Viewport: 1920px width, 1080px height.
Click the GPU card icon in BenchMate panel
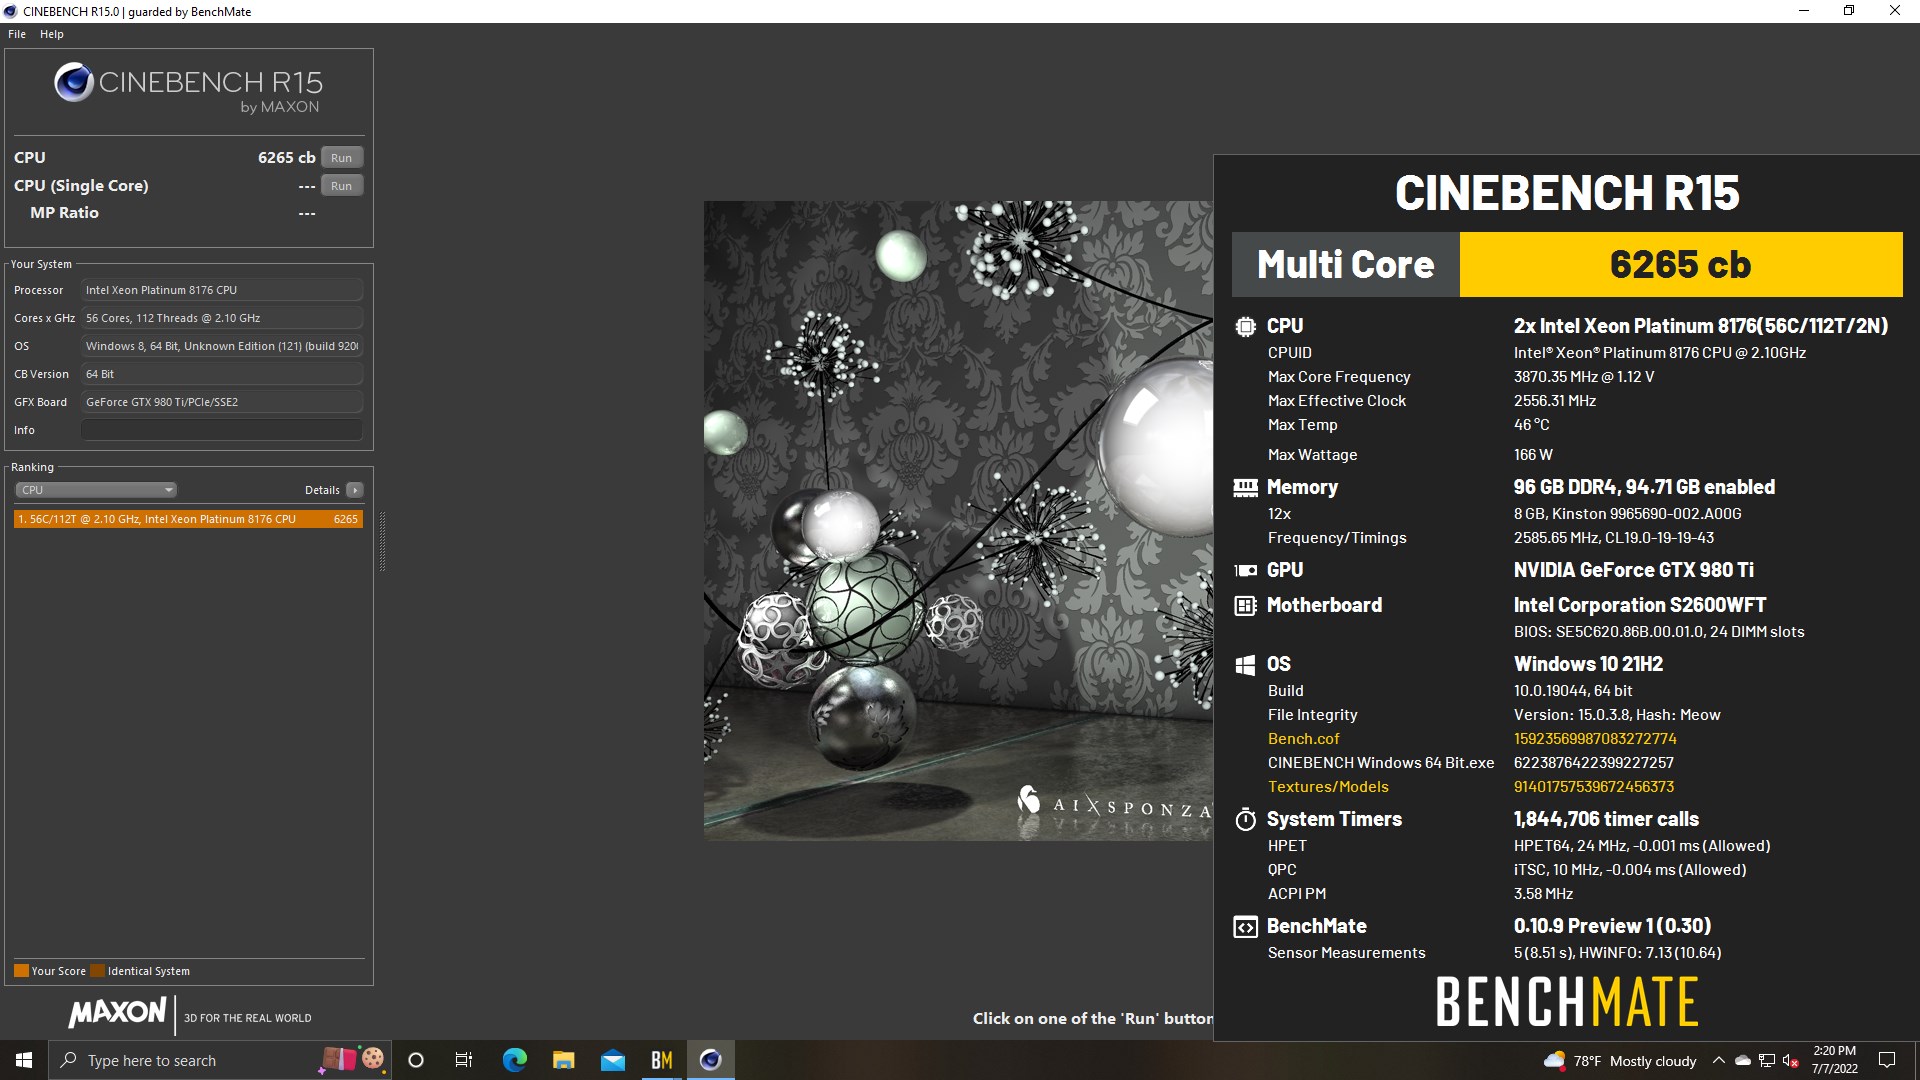coord(1245,570)
